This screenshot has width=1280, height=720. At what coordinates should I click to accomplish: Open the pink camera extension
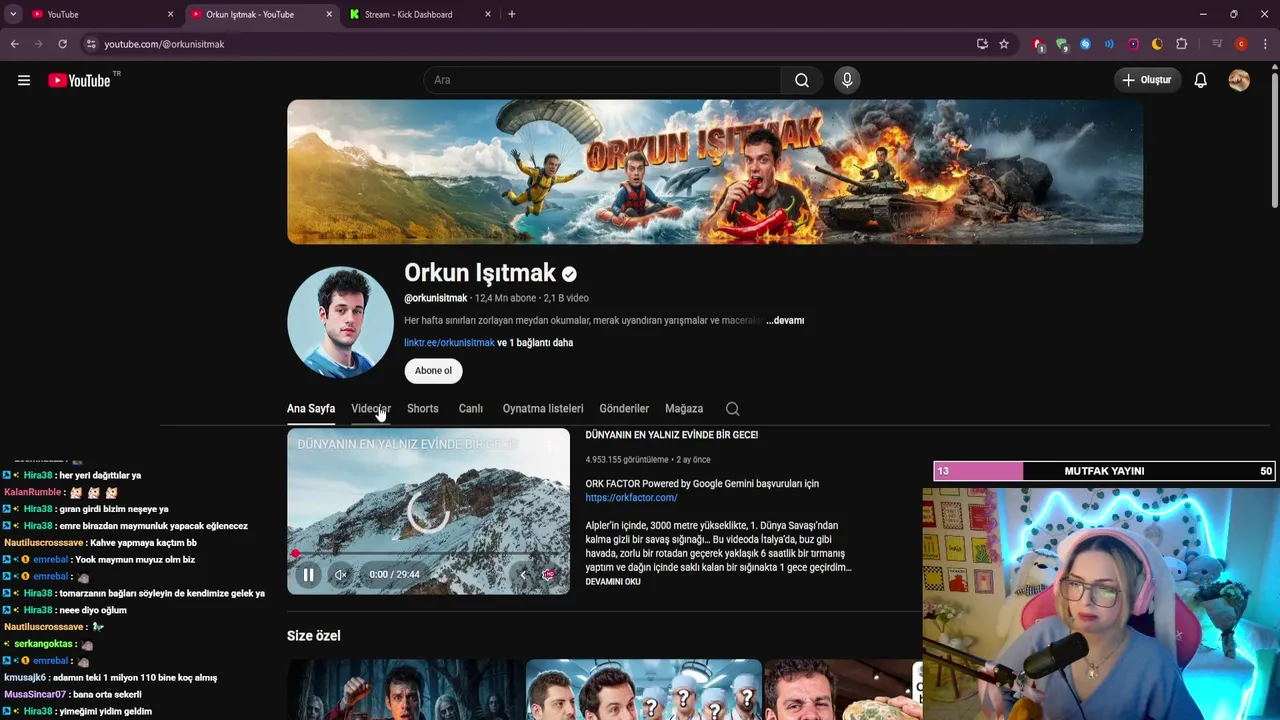1133,44
